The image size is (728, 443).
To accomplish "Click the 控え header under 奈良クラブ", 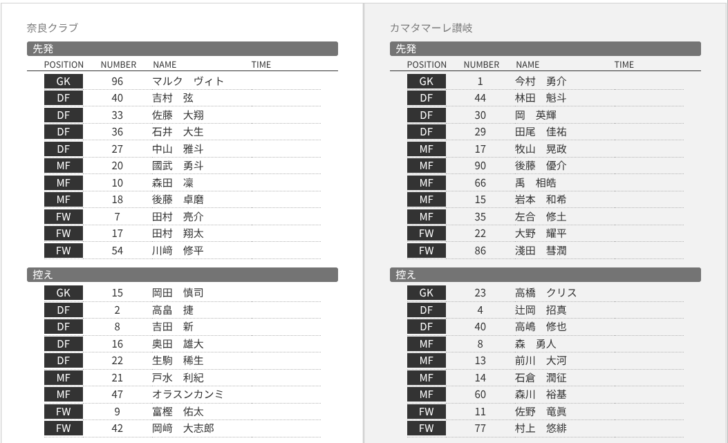I will click(182, 274).
